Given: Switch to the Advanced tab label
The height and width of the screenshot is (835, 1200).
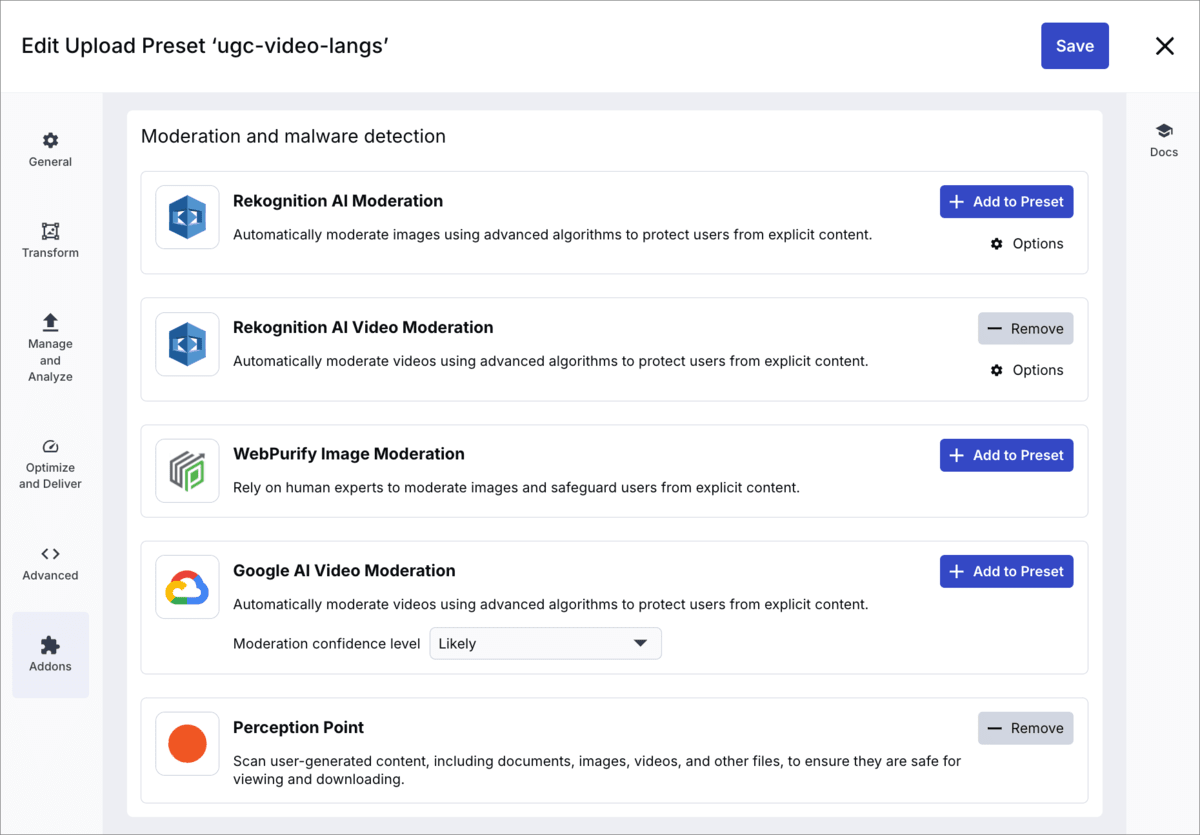Looking at the screenshot, I should tap(50, 576).
